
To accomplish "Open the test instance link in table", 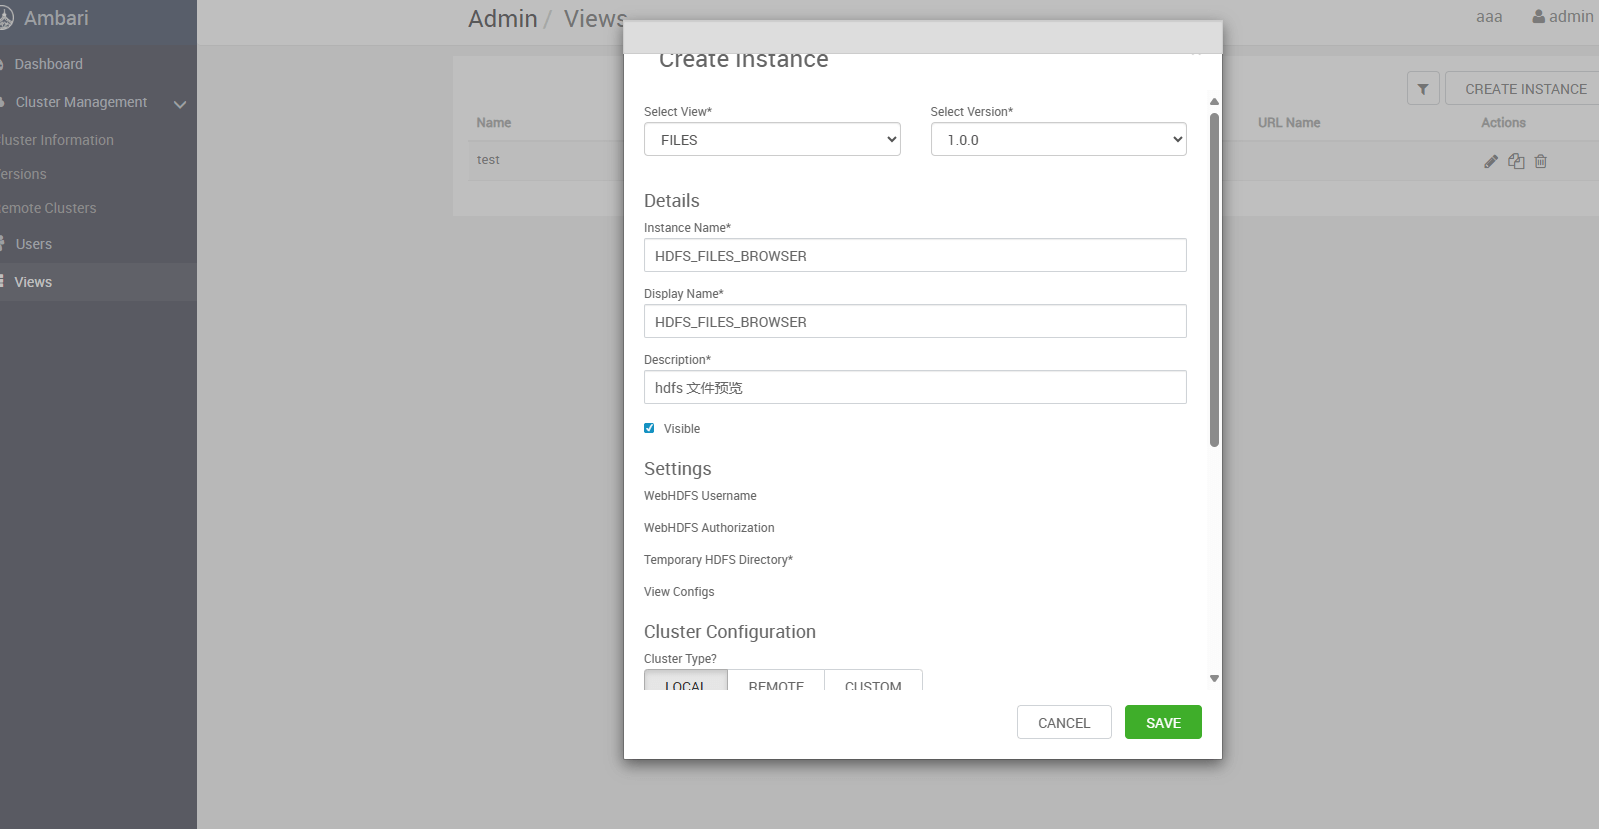I will pos(488,160).
